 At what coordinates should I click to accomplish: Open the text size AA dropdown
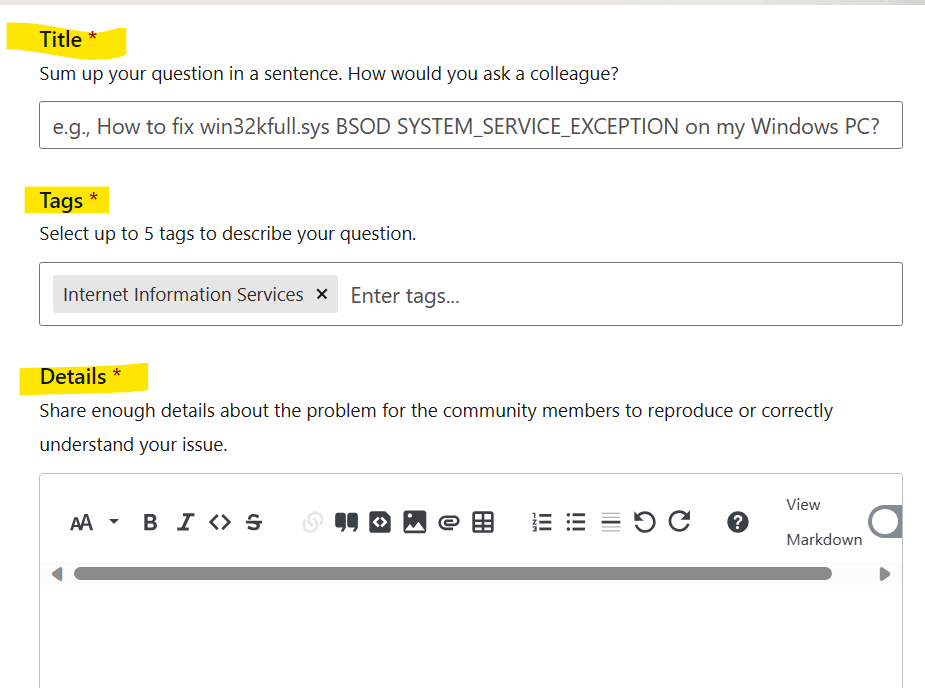click(94, 522)
